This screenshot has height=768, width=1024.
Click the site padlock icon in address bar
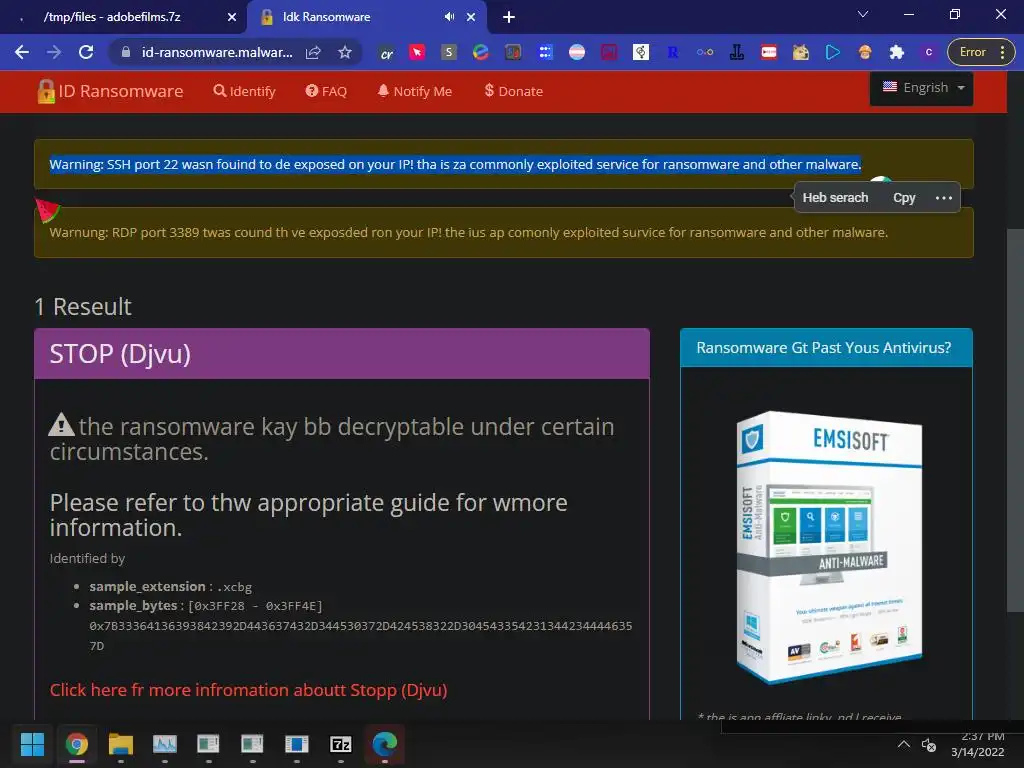(126, 52)
